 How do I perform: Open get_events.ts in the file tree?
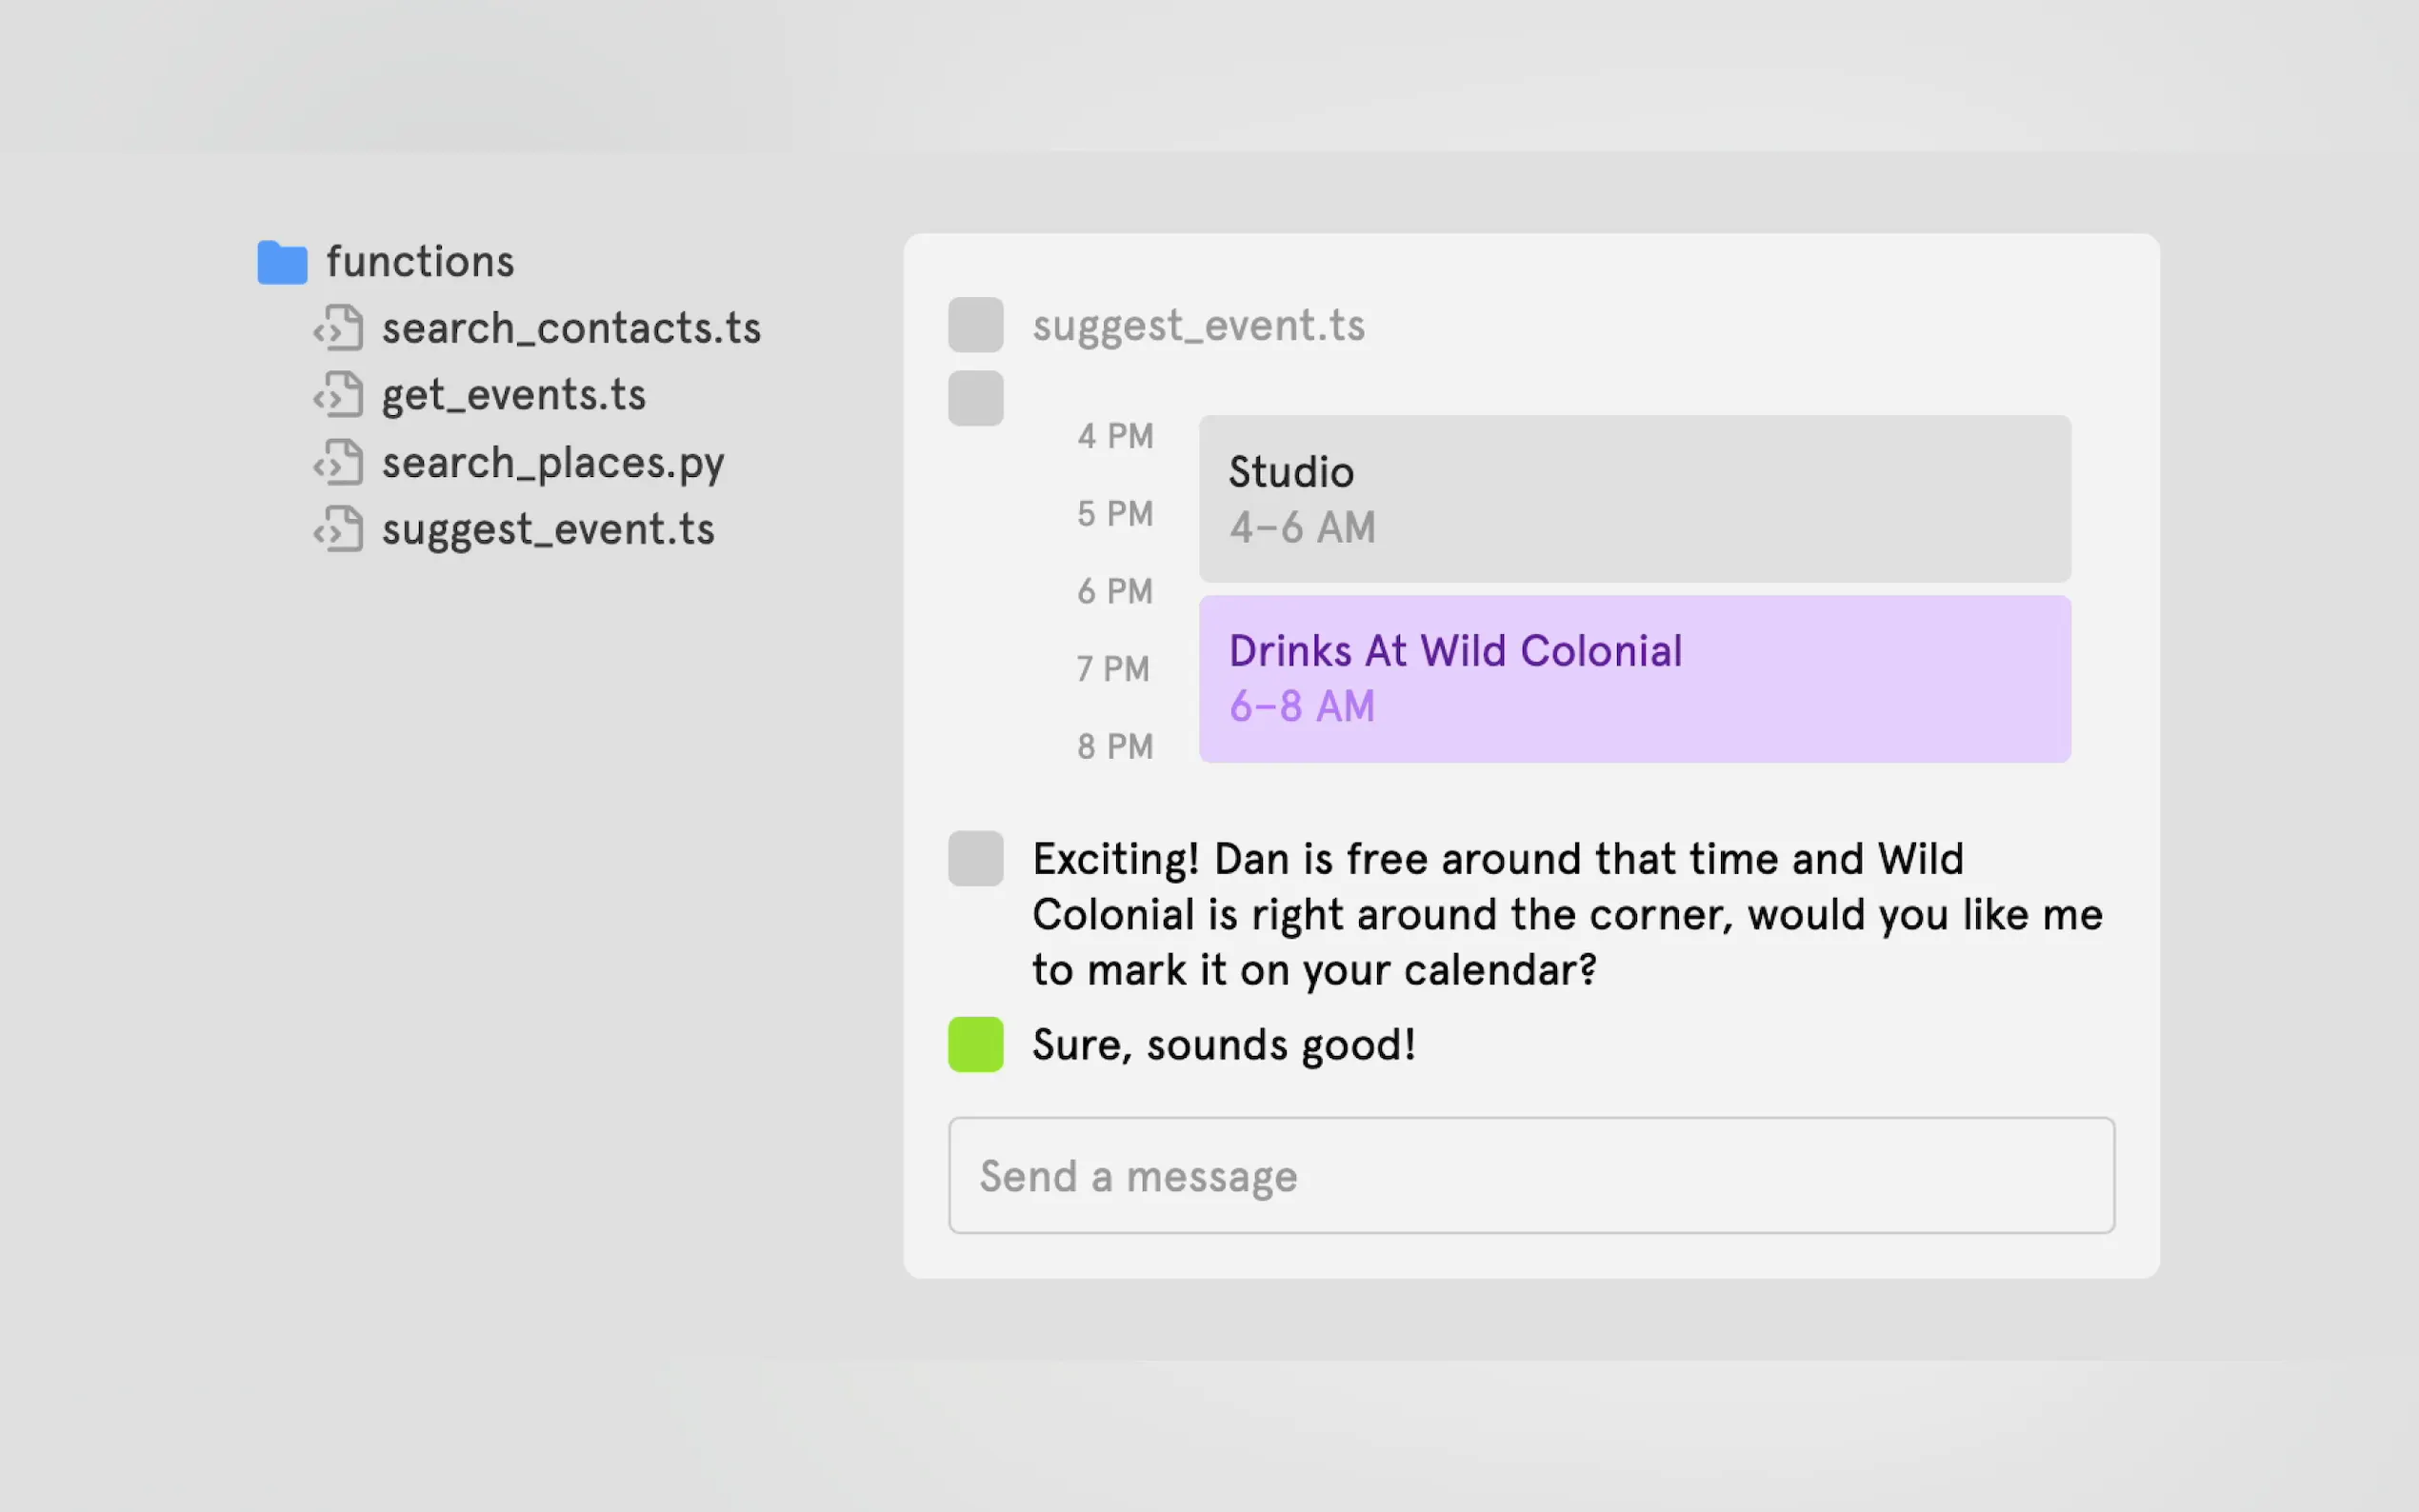point(514,395)
